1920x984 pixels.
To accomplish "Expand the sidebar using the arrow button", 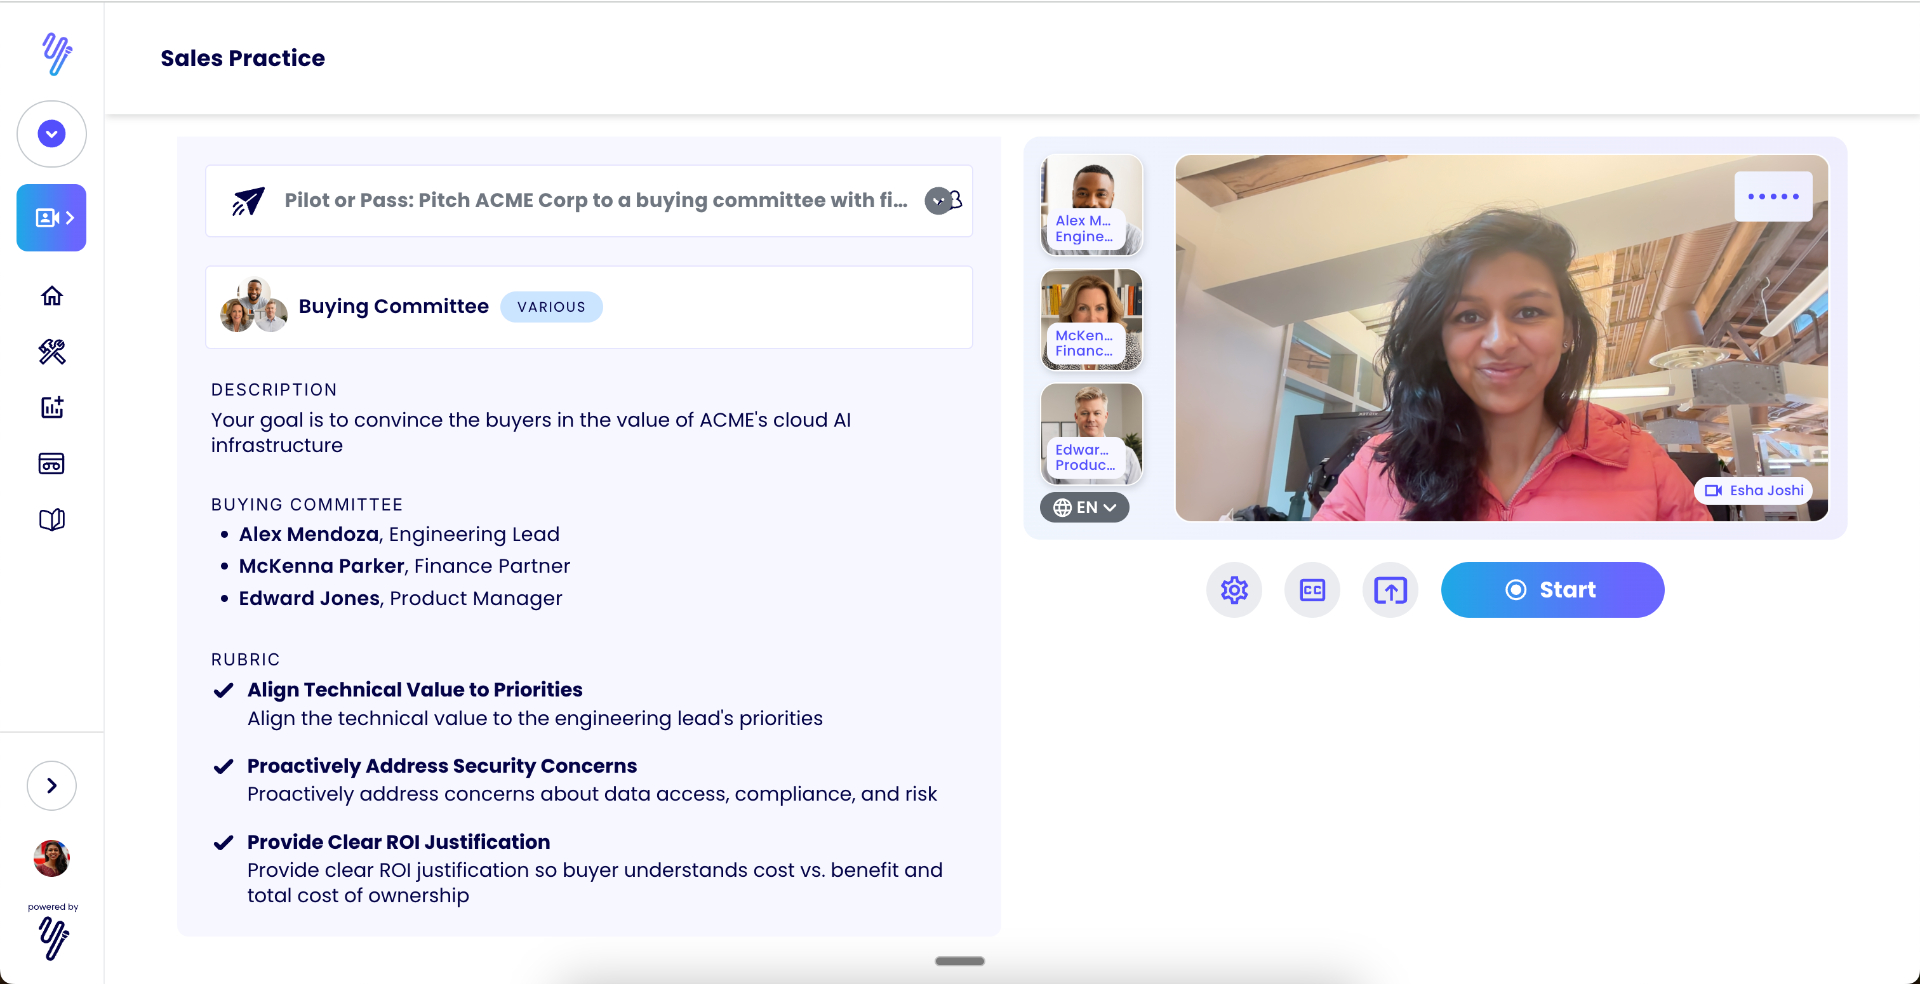I will (51, 786).
